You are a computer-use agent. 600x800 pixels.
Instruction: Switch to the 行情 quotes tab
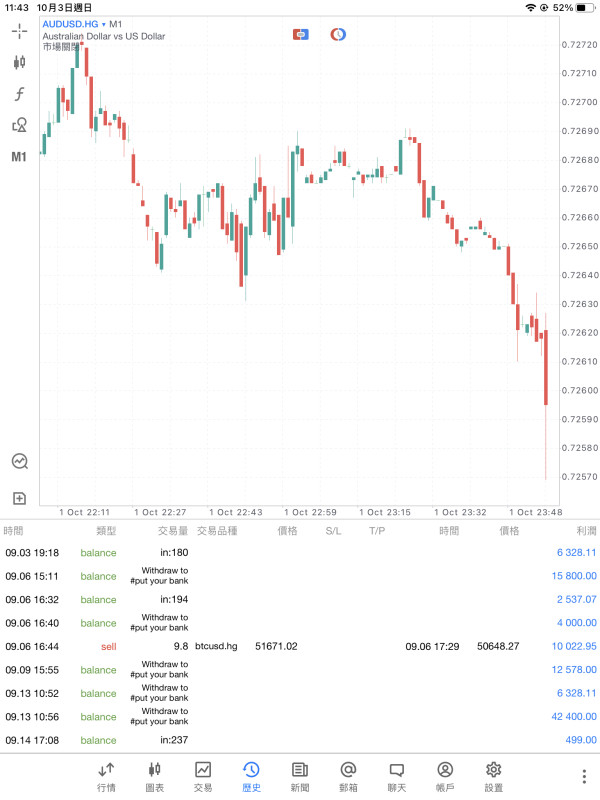(x=106, y=777)
